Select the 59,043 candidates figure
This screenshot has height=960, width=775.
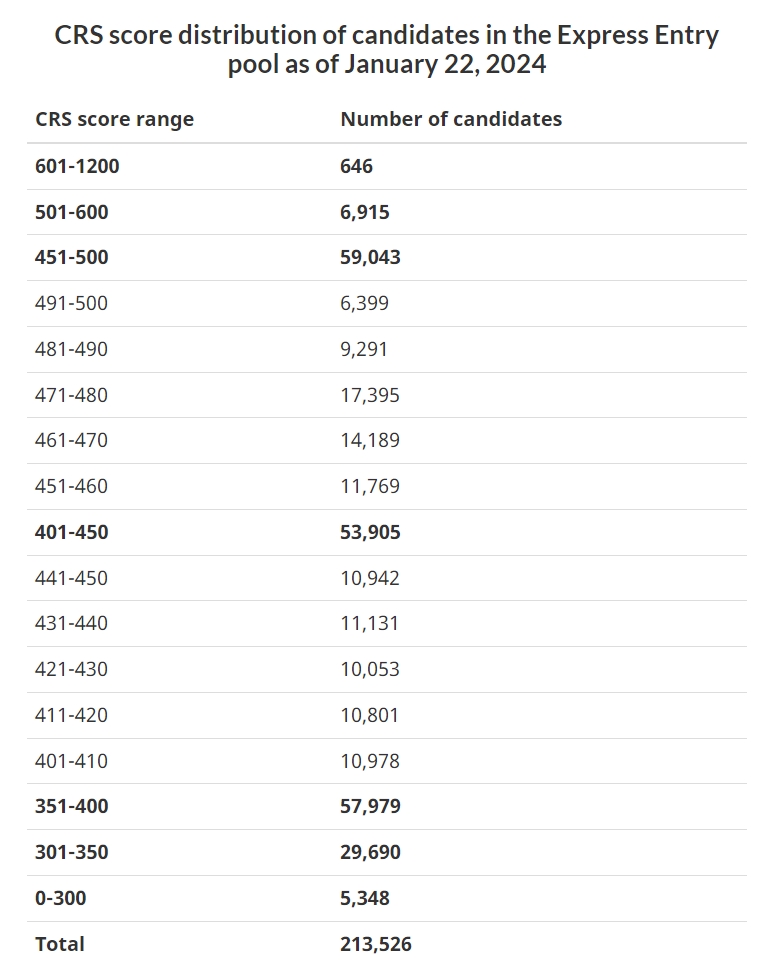tap(370, 257)
